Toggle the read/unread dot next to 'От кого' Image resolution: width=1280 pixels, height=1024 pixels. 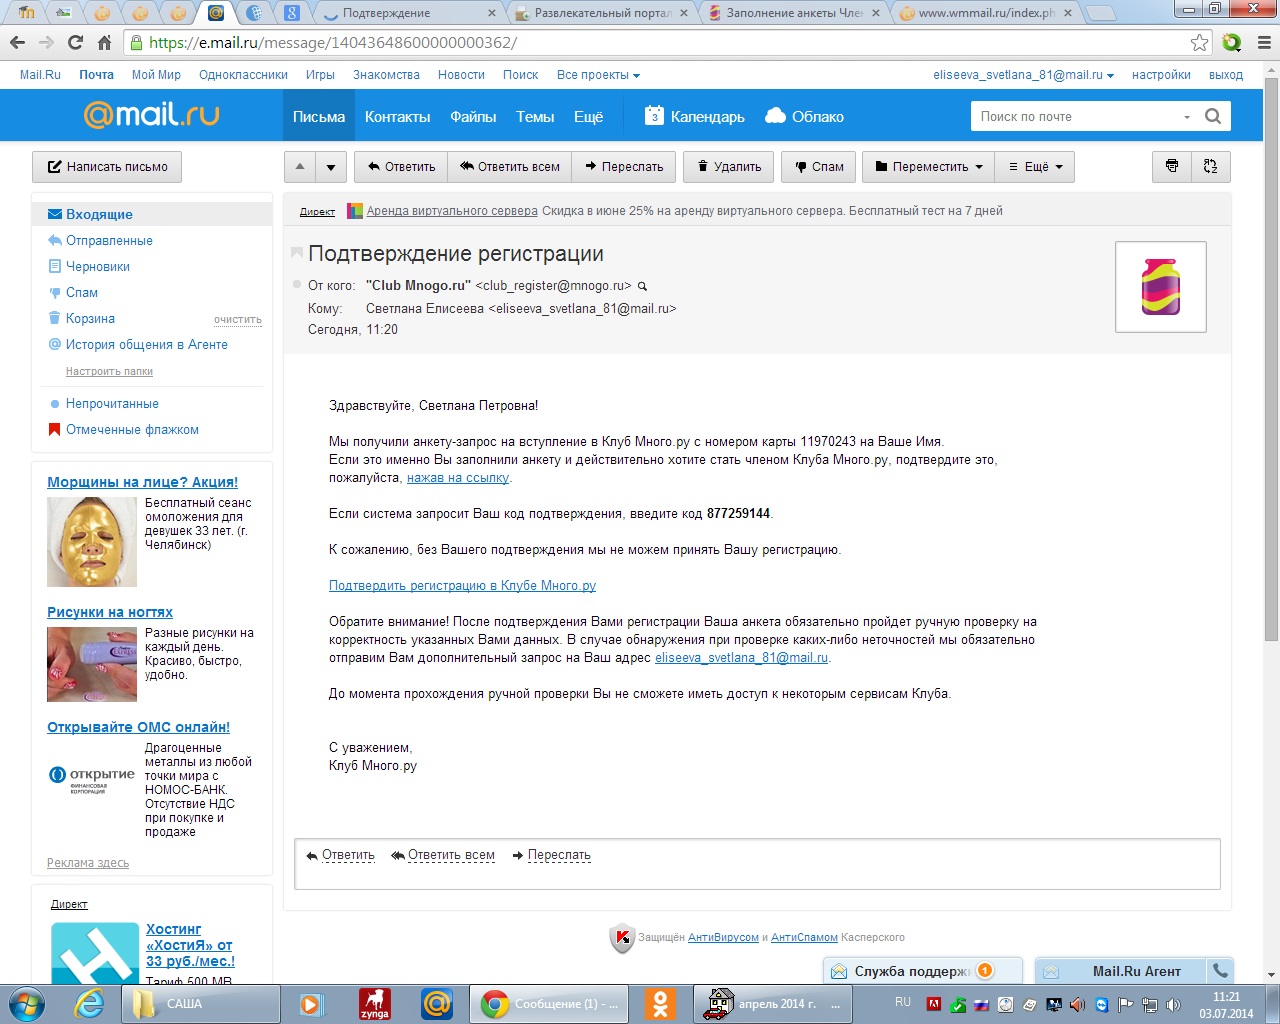click(297, 285)
